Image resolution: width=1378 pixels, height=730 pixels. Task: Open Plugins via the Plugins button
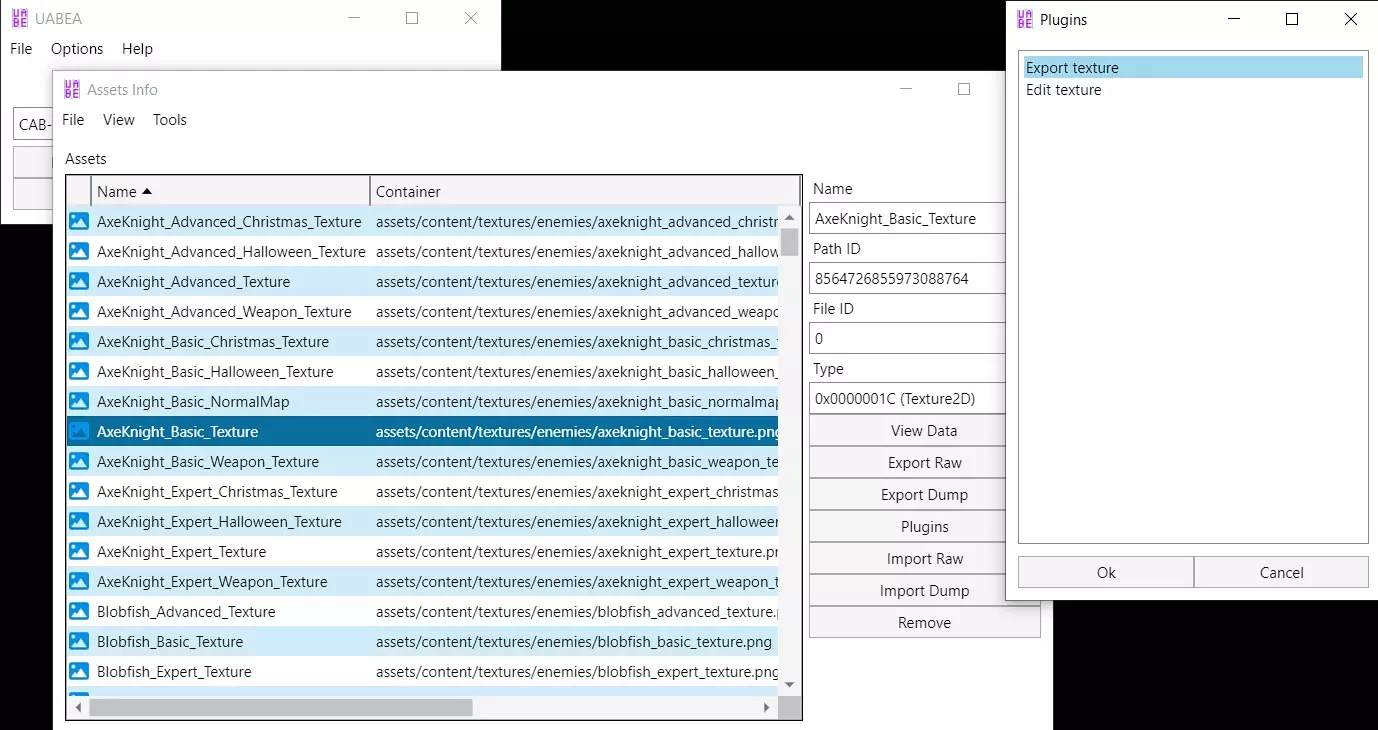pyautogui.click(x=924, y=527)
